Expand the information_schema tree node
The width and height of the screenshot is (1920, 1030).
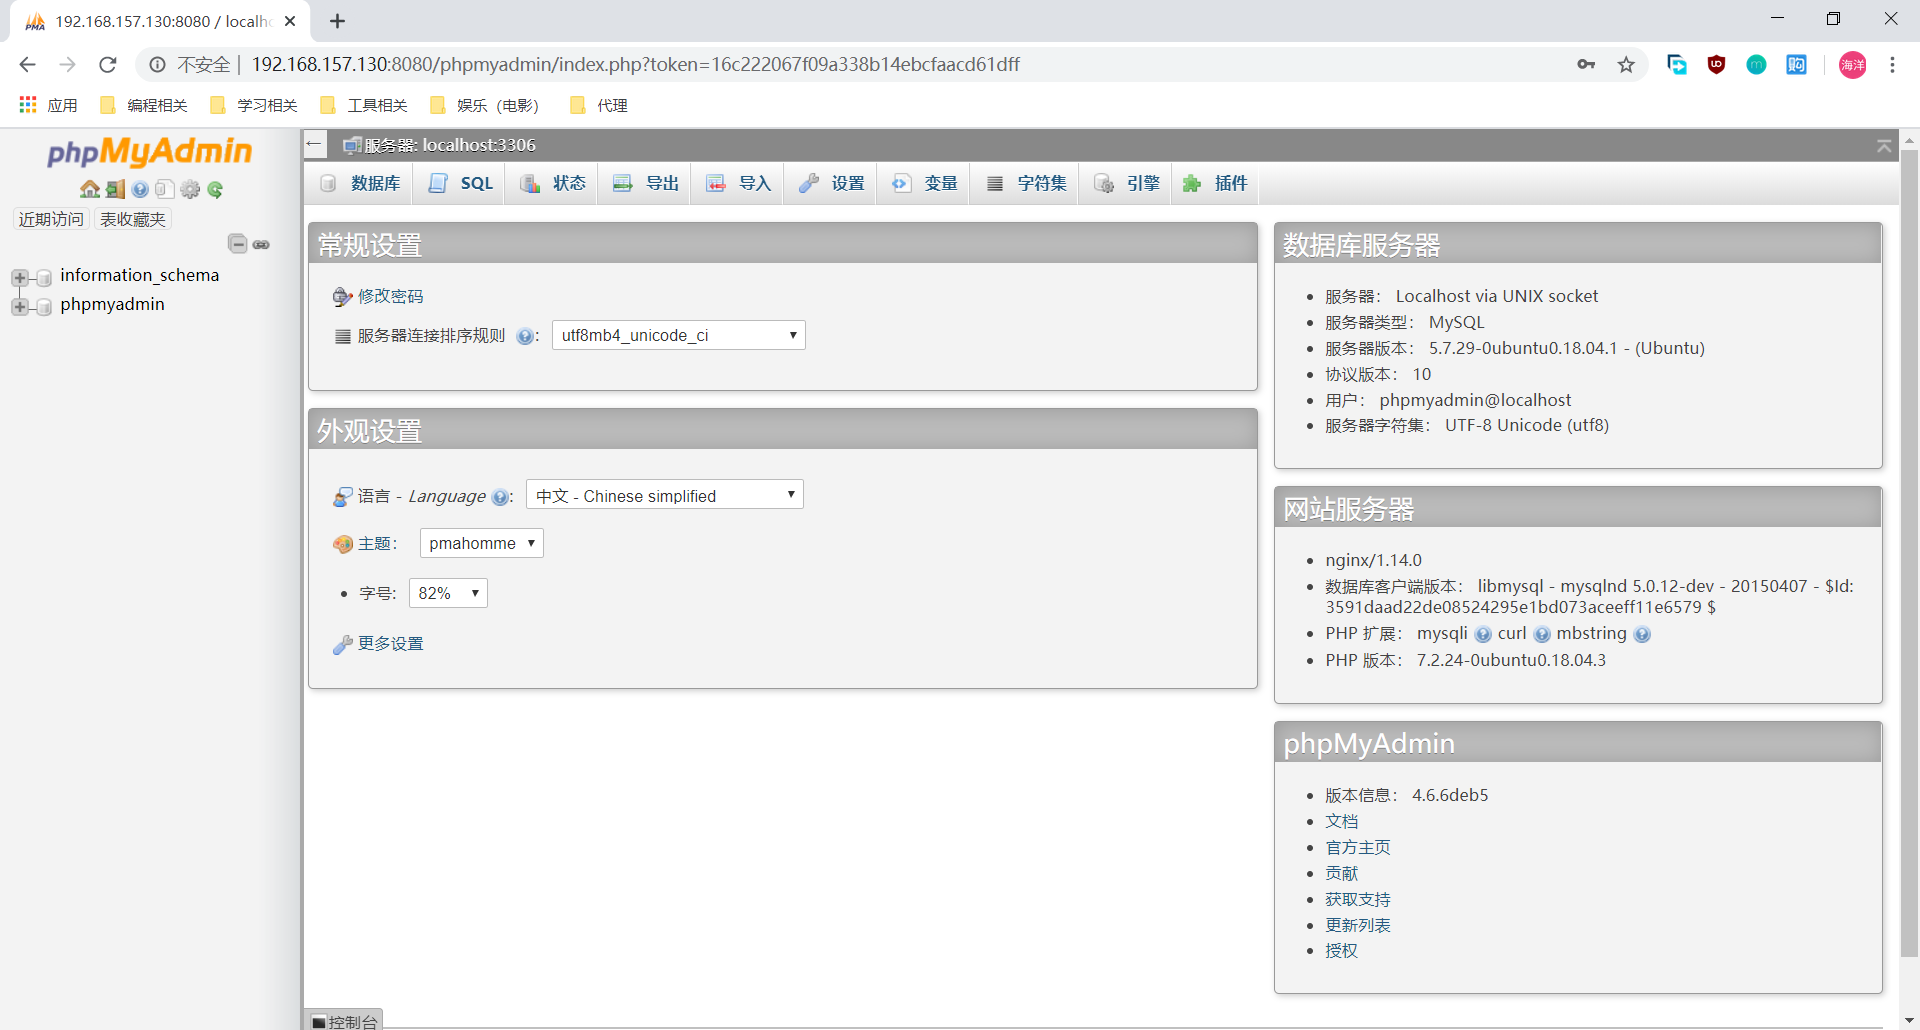click(x=19, y=277)
